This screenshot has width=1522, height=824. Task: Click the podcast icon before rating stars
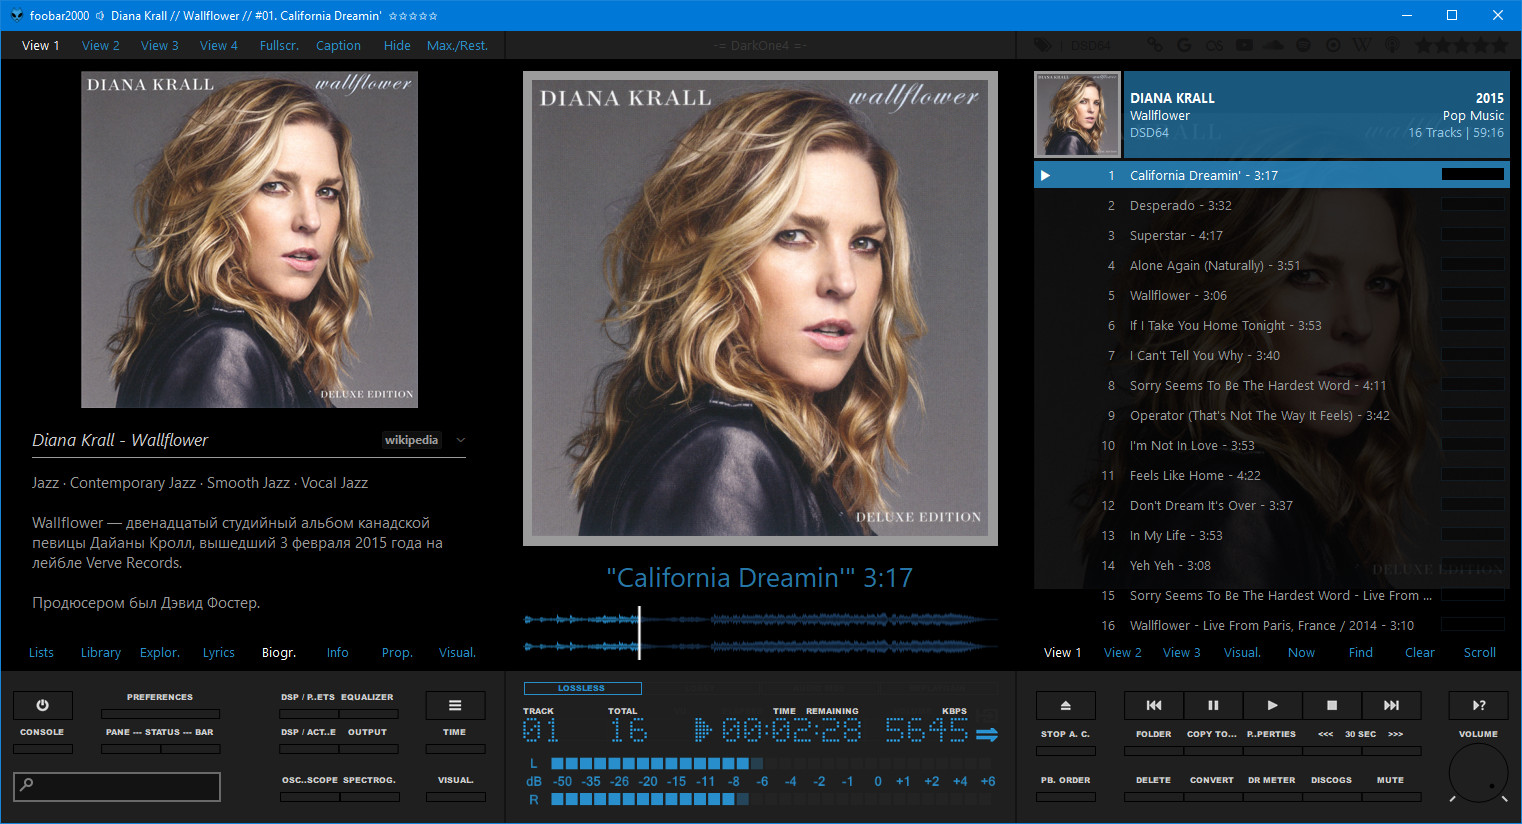(x=1392, y=45)
